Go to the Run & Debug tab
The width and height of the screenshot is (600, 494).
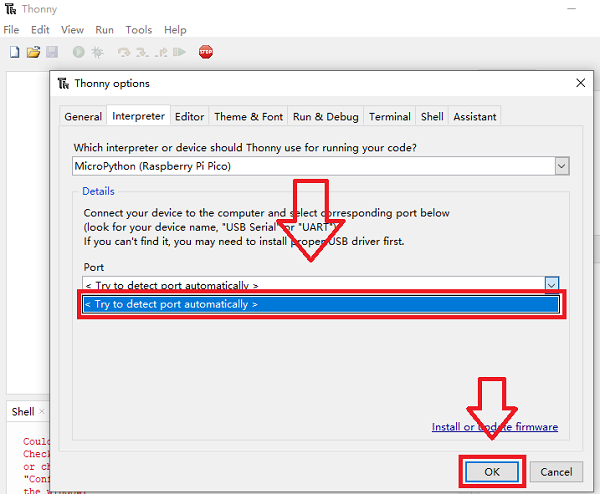pos(326,116)
